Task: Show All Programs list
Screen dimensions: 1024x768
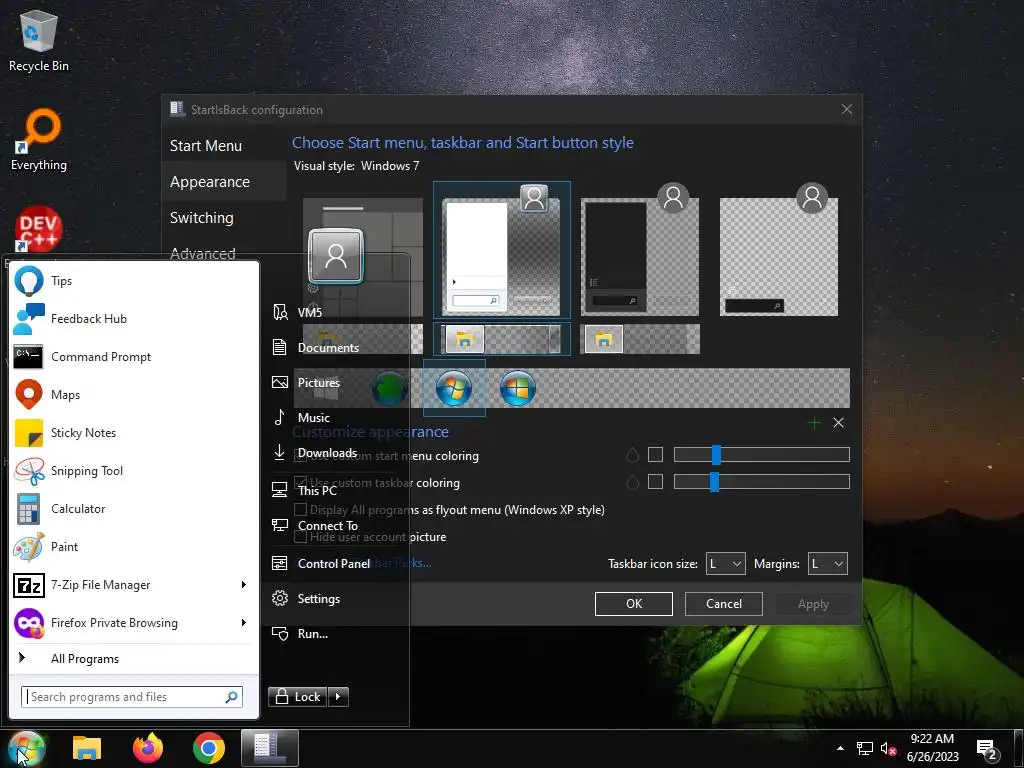Action: point(133,658)
